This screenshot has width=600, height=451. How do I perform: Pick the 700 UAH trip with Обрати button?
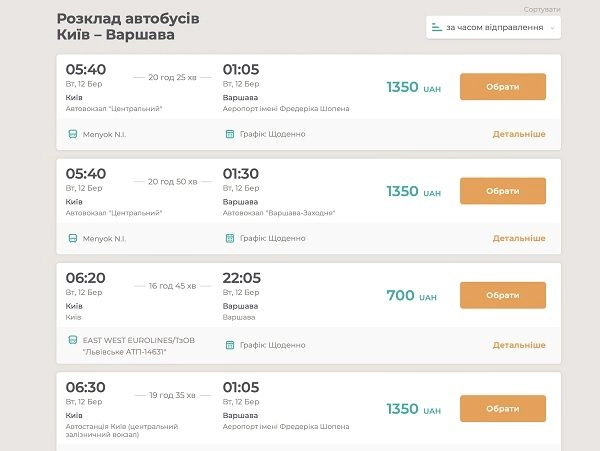[x=503, y=295]
